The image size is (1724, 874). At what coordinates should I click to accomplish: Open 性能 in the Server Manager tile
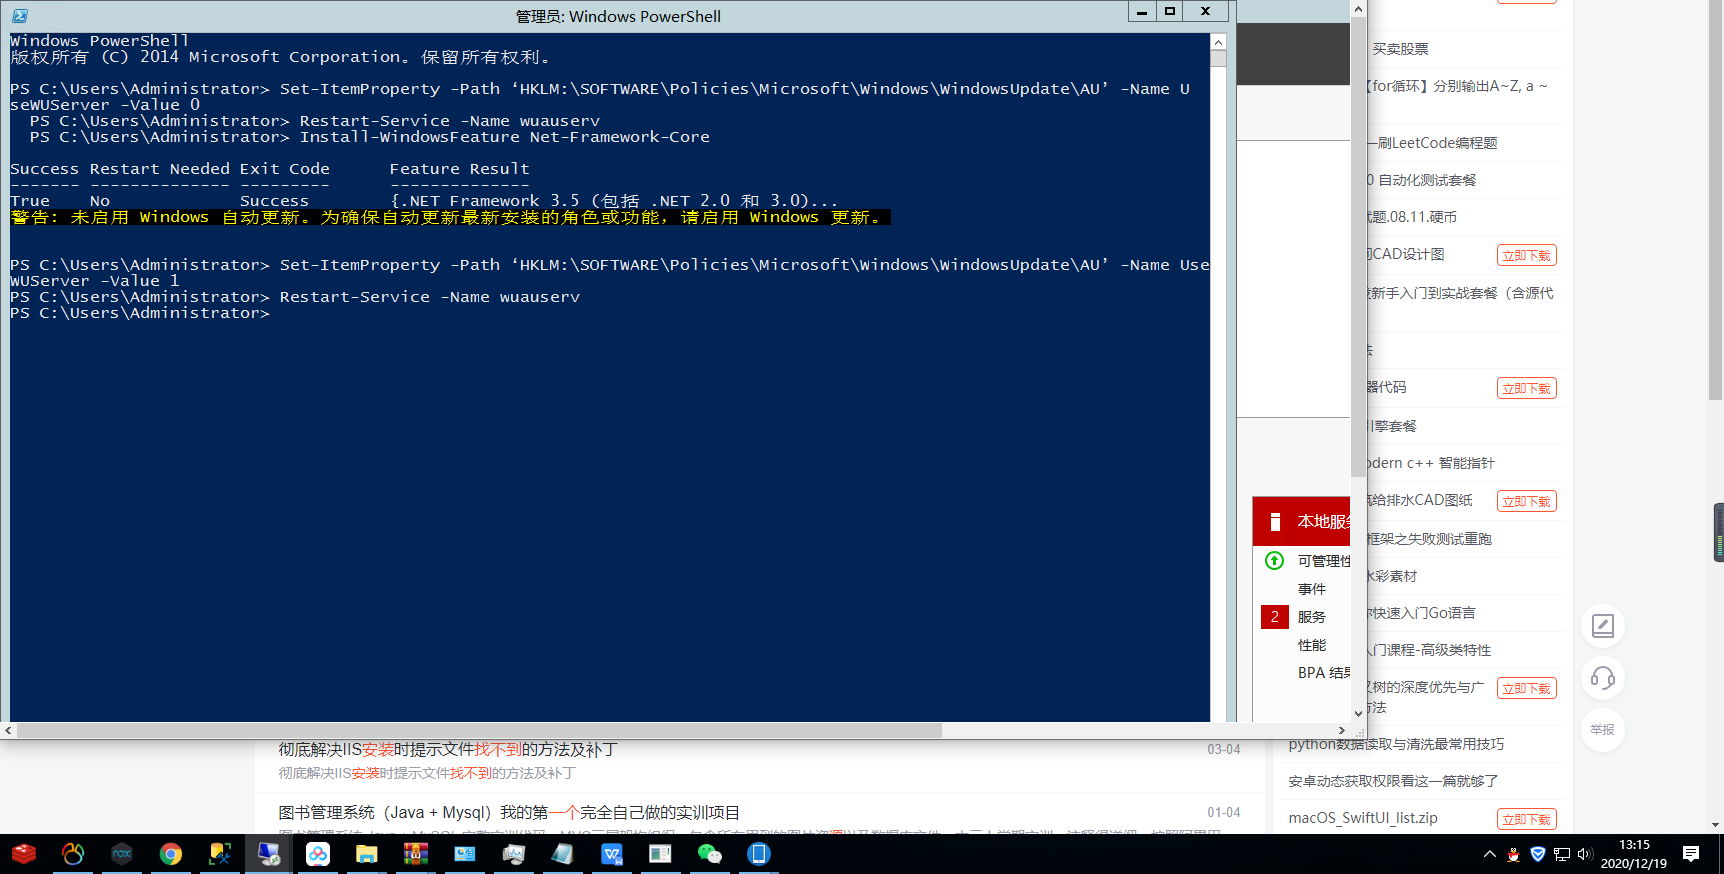[x=1312, y=645]
